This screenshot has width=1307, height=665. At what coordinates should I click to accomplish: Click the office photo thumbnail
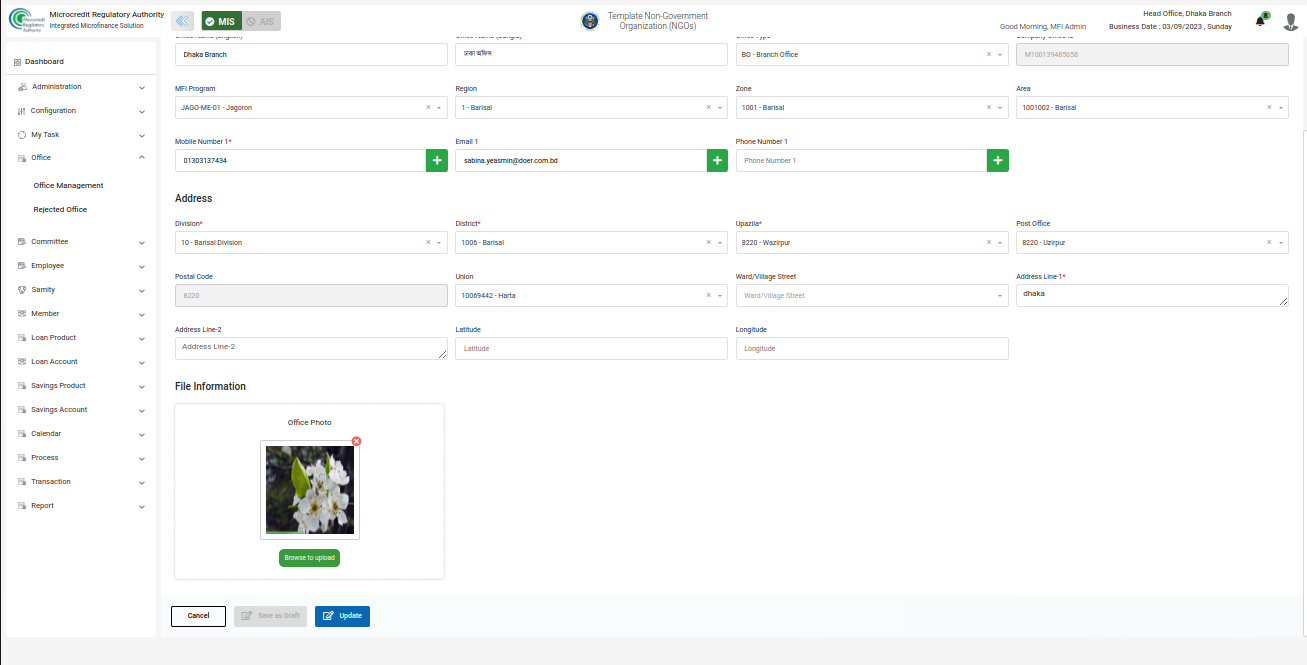(x=309, y=490)
